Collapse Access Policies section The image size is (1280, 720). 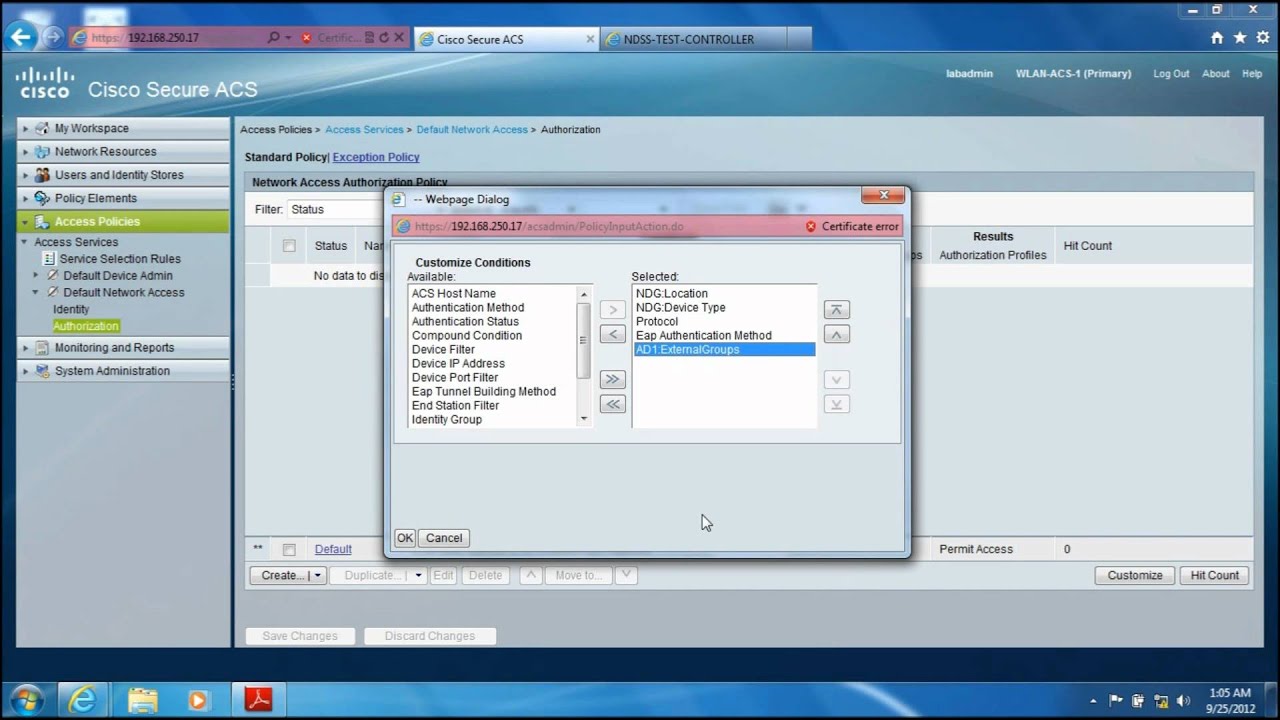point(26,222)
